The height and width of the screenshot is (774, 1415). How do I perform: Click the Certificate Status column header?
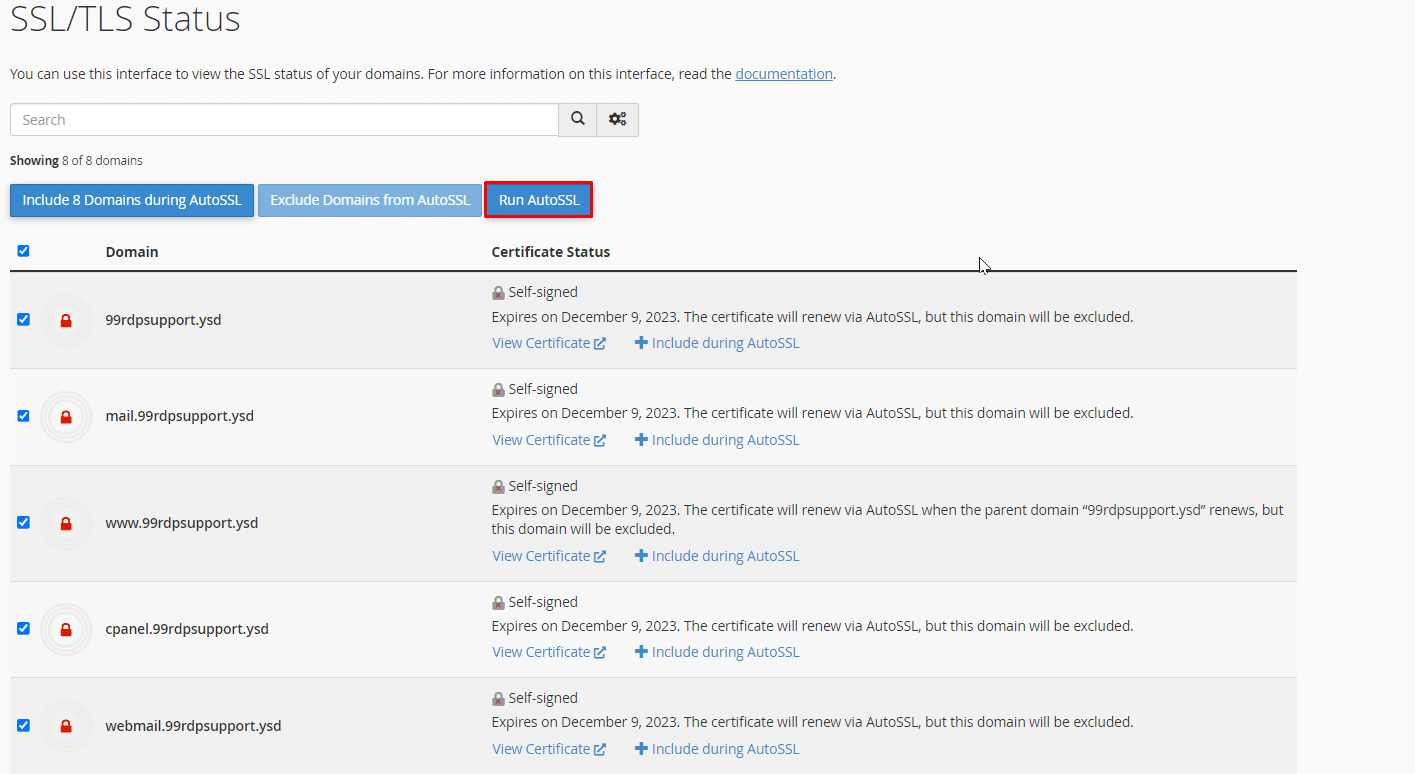coord(550,252)
